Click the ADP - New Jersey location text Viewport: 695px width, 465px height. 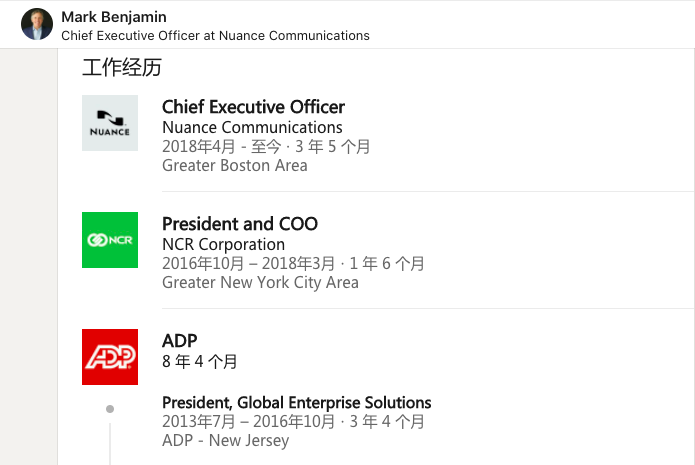pyautogui.click(x=226, y=440)
